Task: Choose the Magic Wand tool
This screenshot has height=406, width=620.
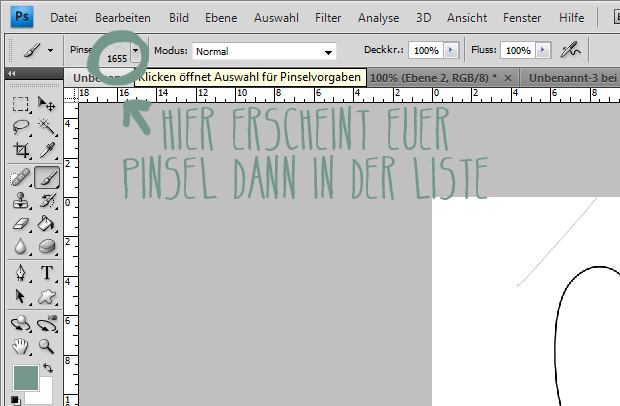Action: (46, 127)
